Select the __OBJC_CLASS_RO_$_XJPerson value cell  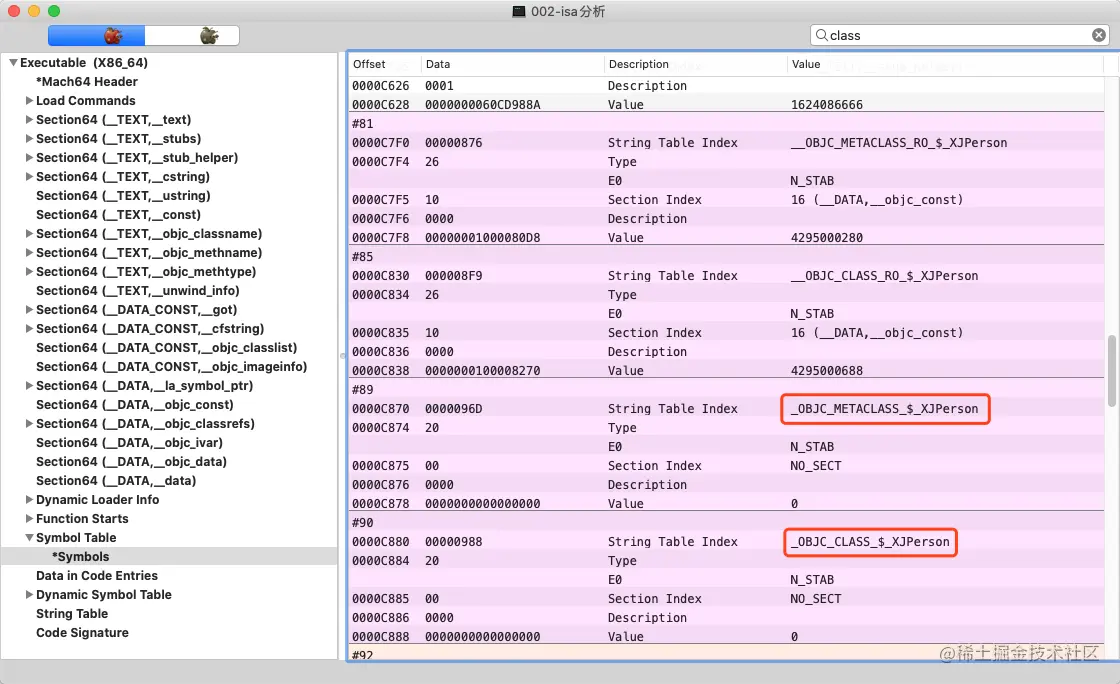pyautogui.click(x=884, y=276)
